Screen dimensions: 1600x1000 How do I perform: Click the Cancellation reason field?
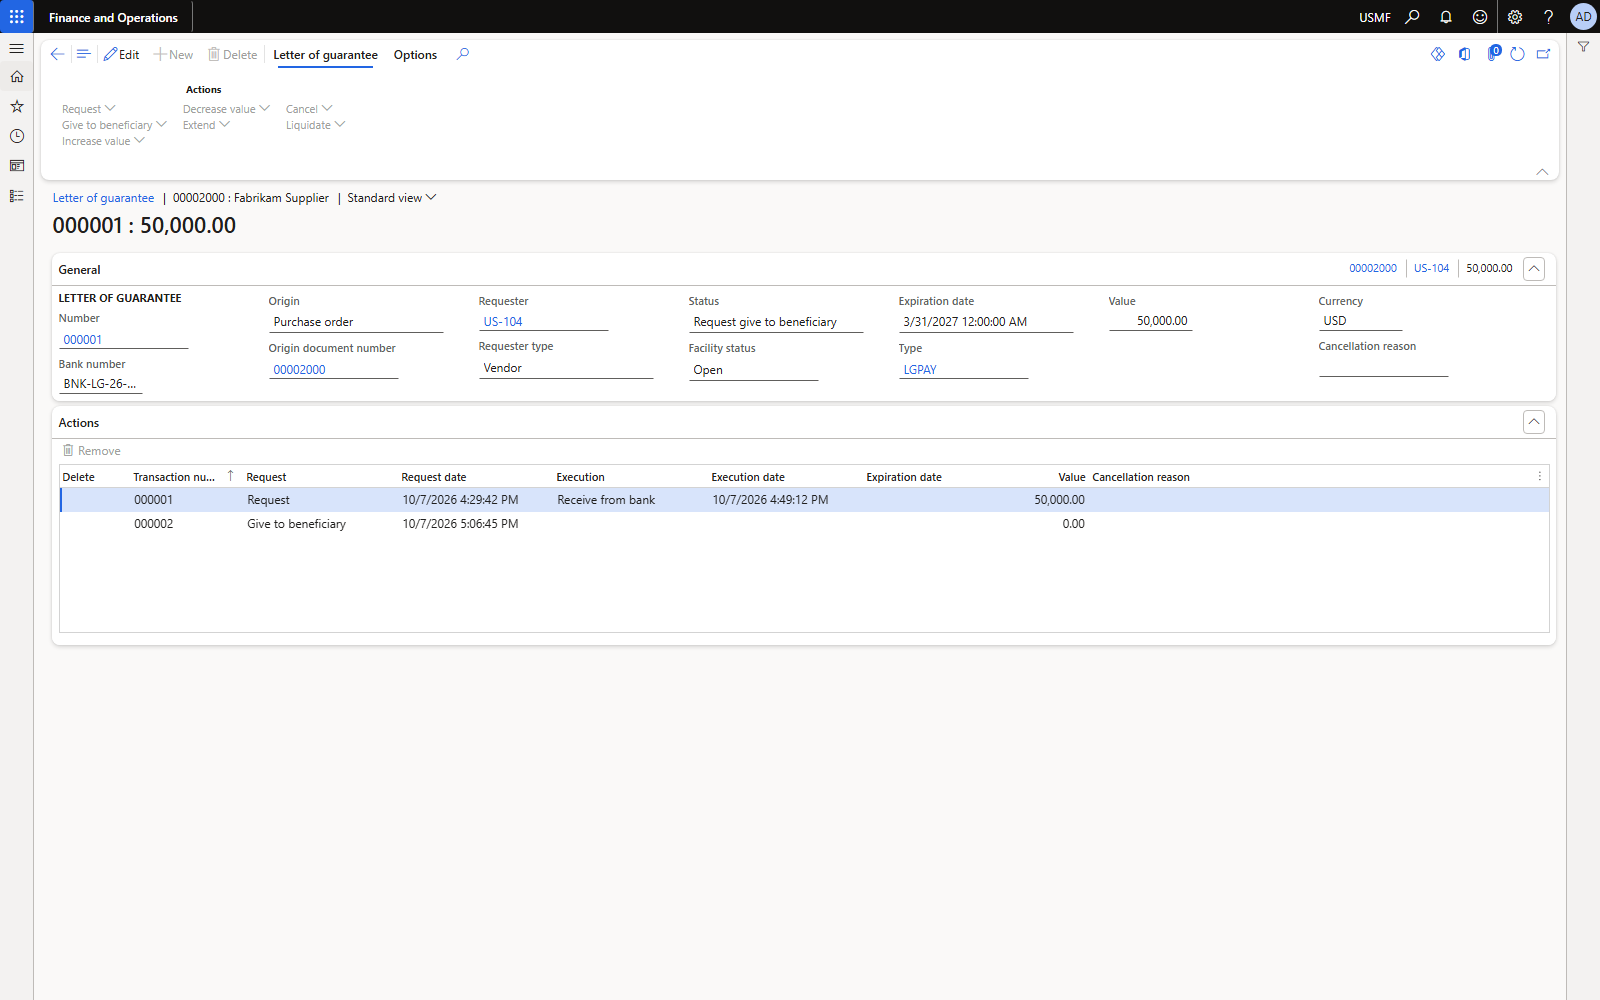pyautogui.click(x=1383, y=368)
